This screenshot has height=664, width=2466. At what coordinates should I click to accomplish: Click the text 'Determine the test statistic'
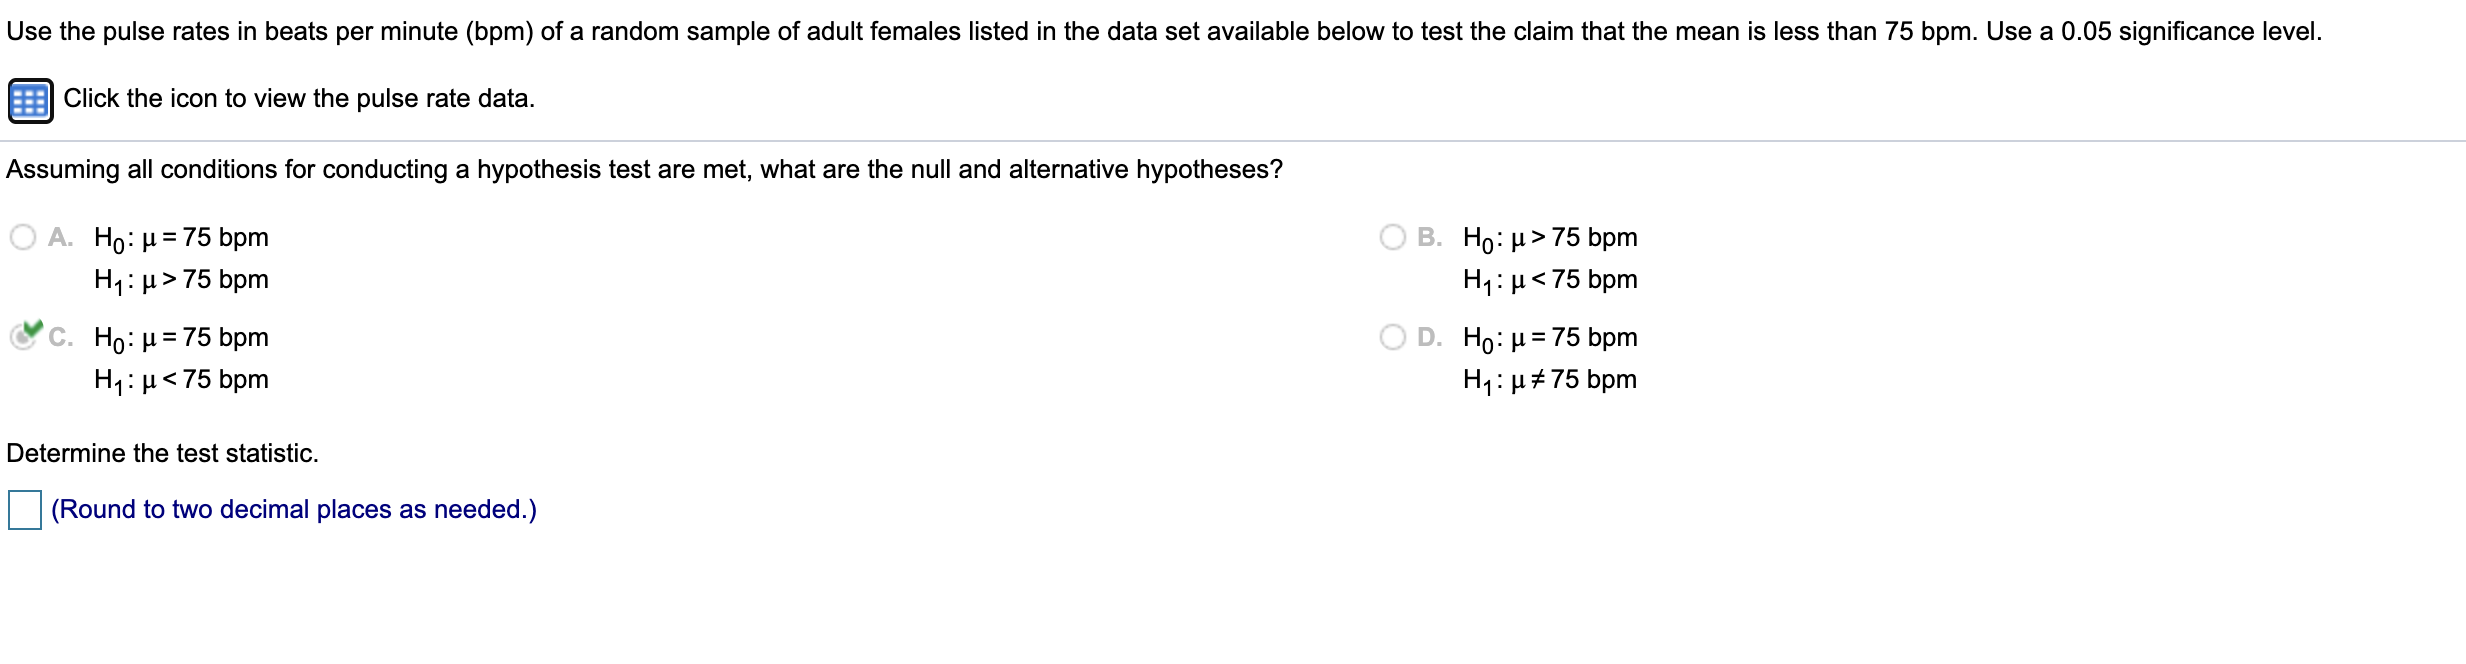(162, 453)
